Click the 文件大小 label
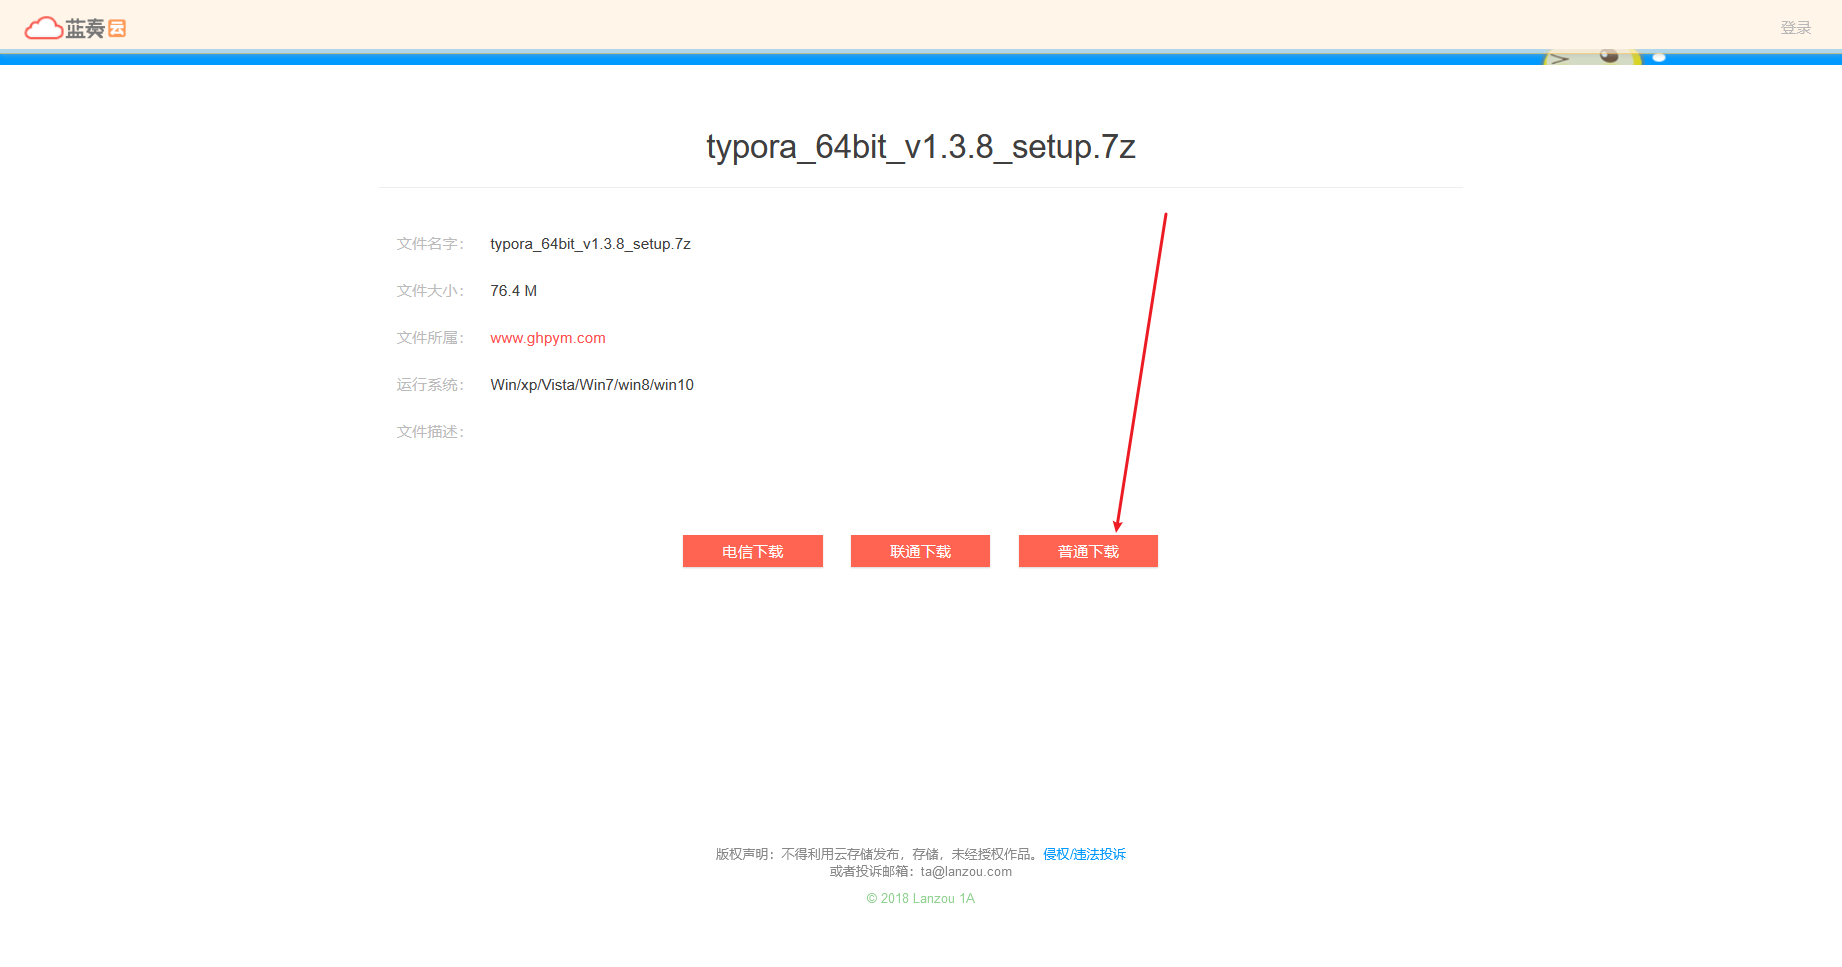Viewport: 1842px width, 967px height. [430, 291]
